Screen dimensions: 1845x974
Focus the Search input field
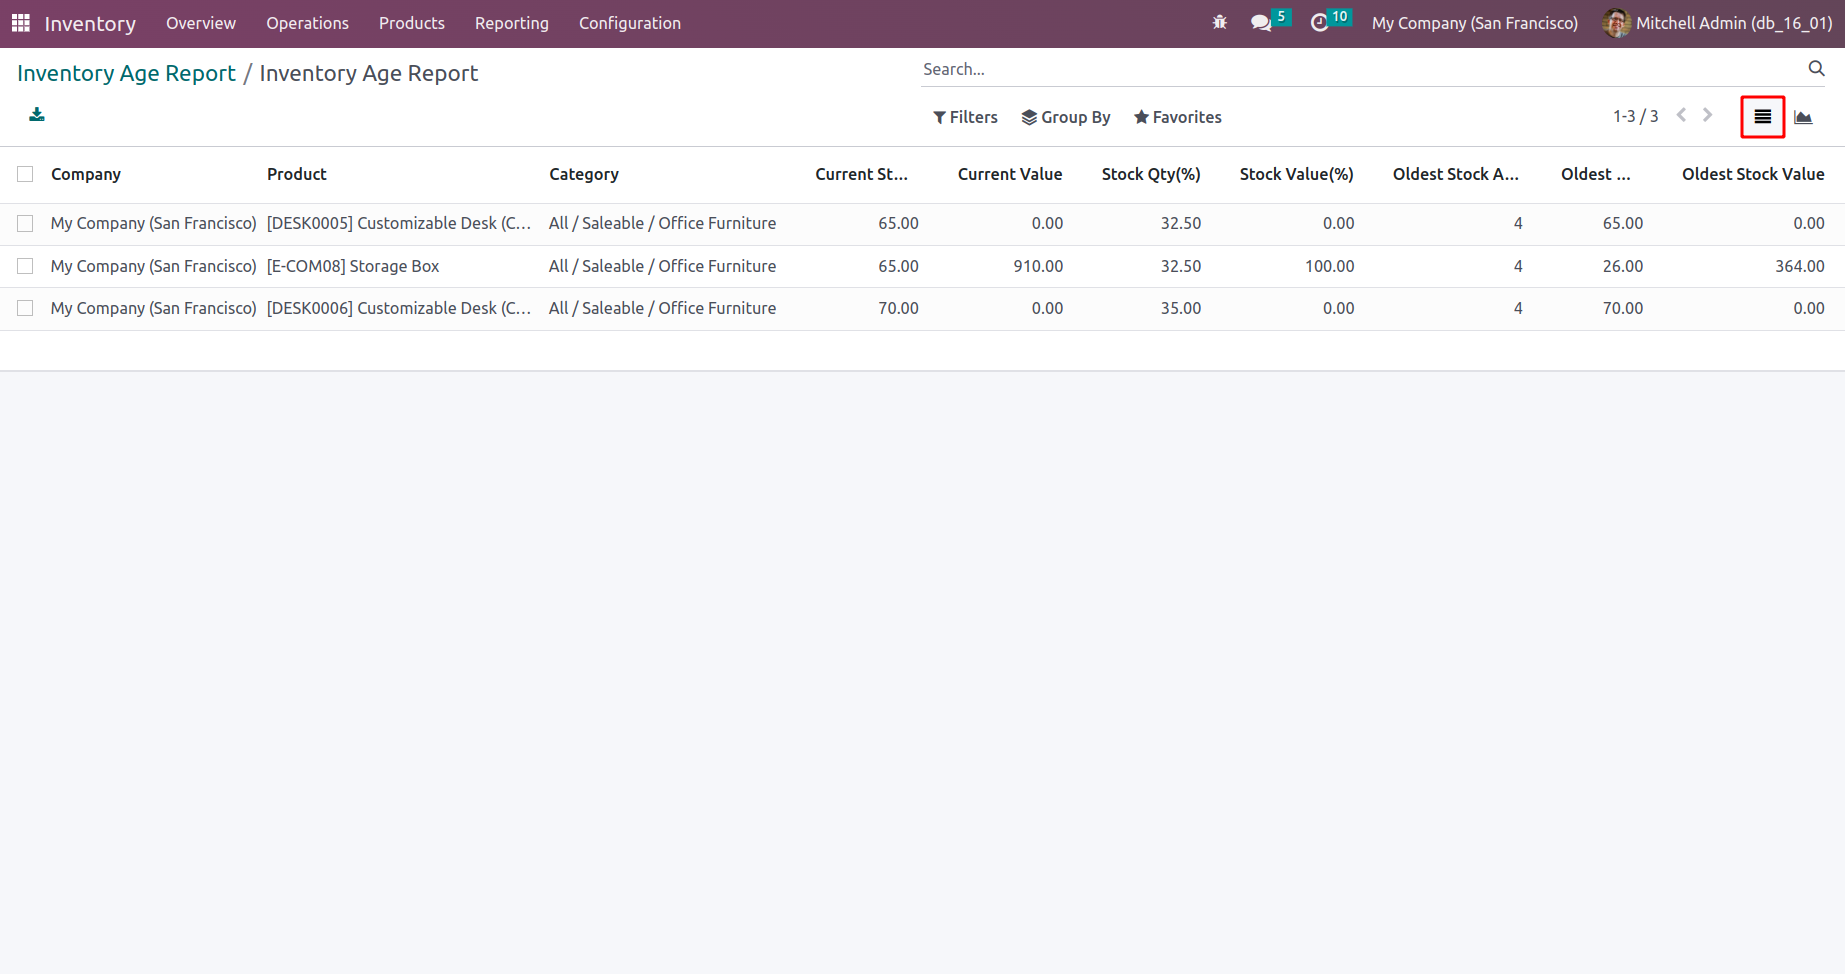click(x=1360, y=69)
